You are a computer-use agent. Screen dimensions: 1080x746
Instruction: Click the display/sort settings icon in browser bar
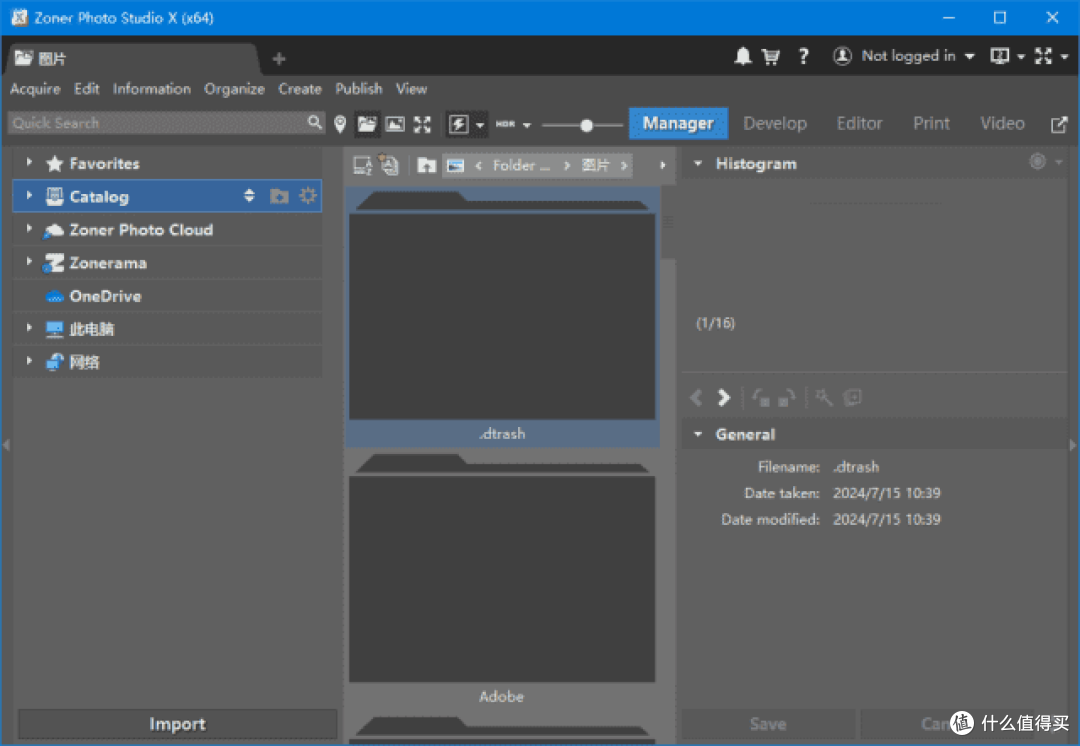pyautogui.click(x=363, y=165)
